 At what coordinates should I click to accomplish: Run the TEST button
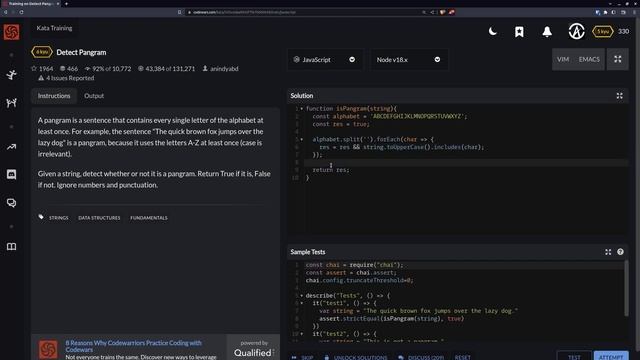(x=574, y=356)
